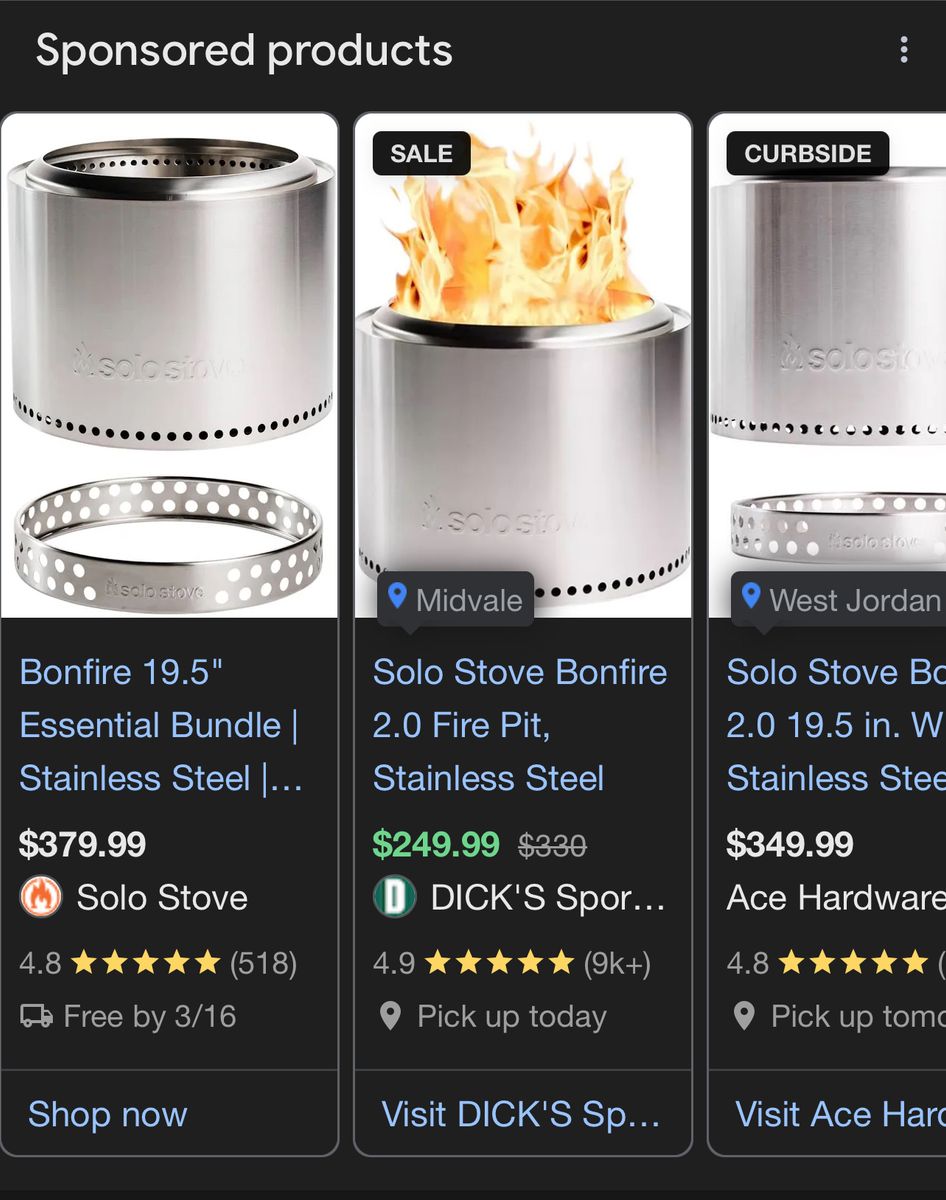The image size is (946, 1200).
Task: Click the 4.9 star rating with 9k+ reviews
Action: coord(512,963)
